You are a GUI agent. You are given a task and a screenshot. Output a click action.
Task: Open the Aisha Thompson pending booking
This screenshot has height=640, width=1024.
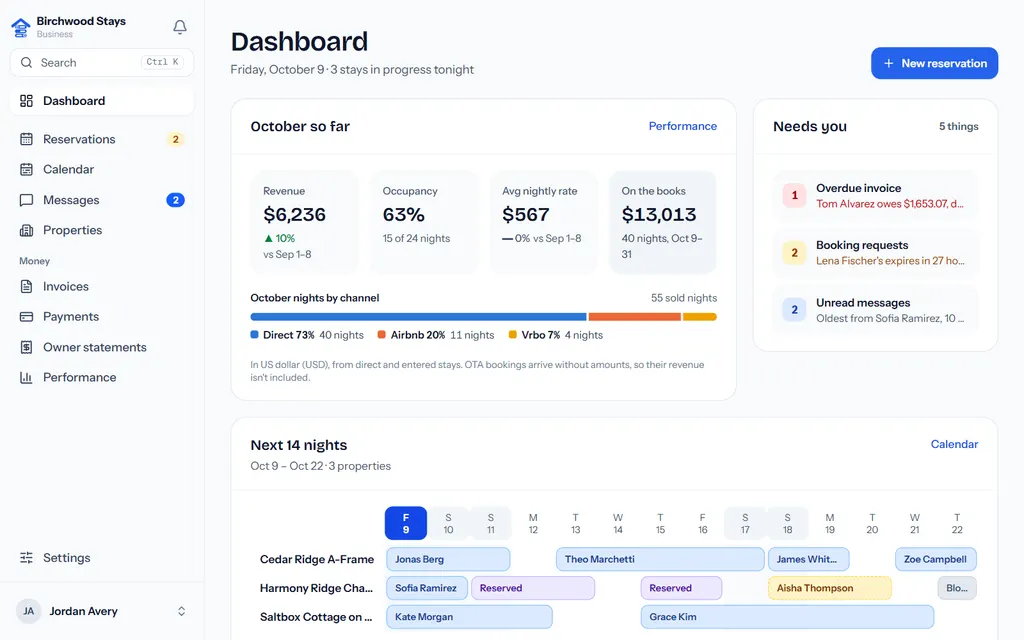click(830, 588)
